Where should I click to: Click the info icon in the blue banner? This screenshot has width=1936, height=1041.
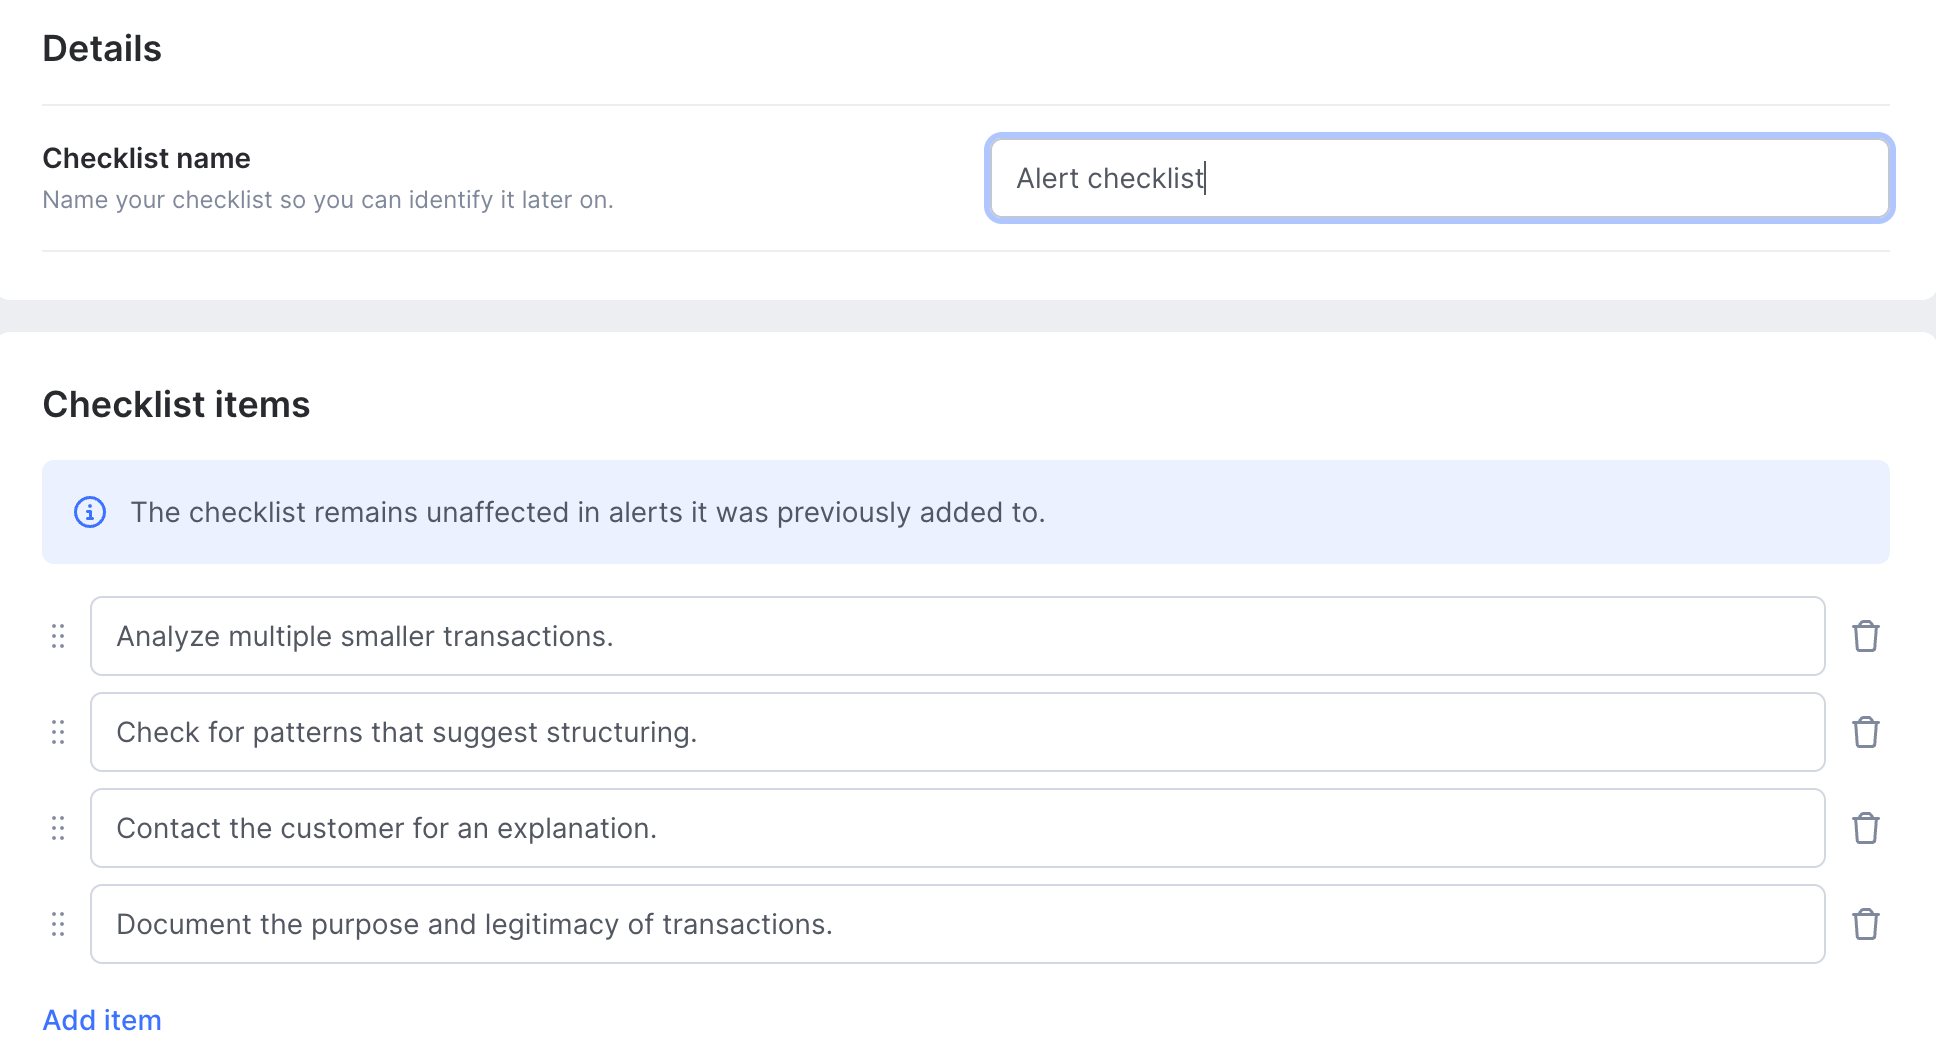coord(90,512)
